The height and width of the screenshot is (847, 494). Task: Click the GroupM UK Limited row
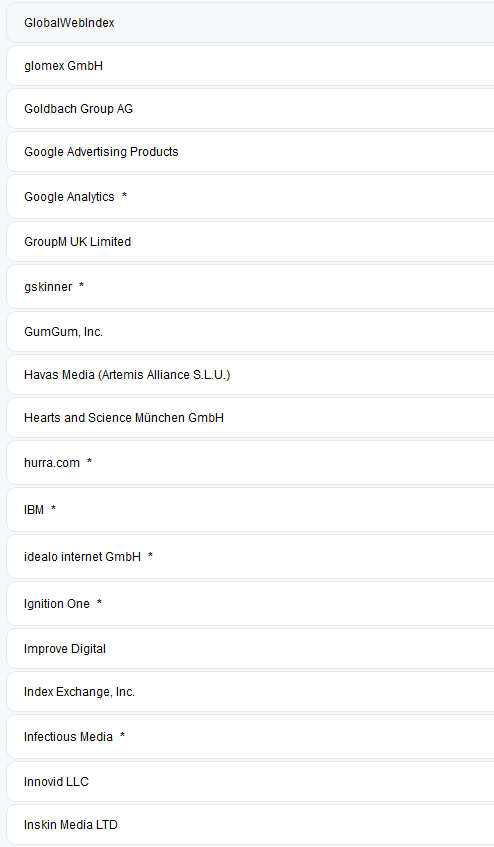click(250, 241)
